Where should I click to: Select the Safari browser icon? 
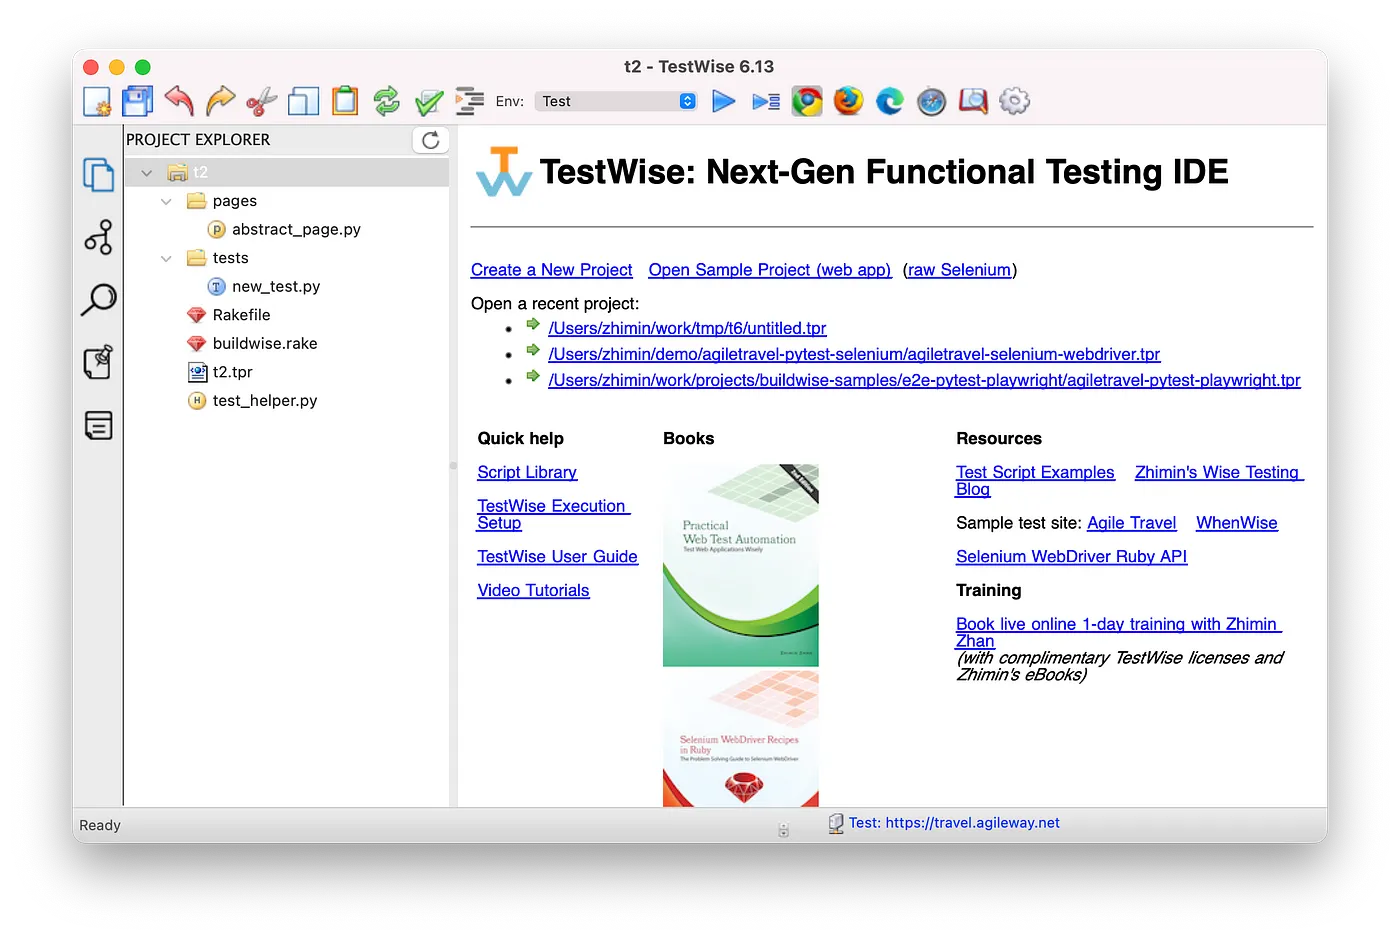(x=932, y=101)
